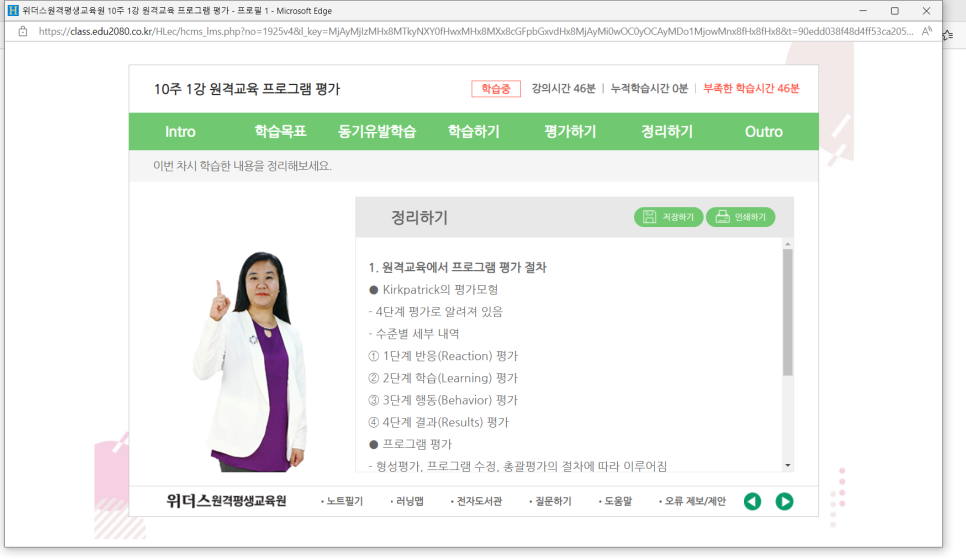Switch to 학습목표 tab
Viewport: 966px width, 559px height.
coord(280,131)
